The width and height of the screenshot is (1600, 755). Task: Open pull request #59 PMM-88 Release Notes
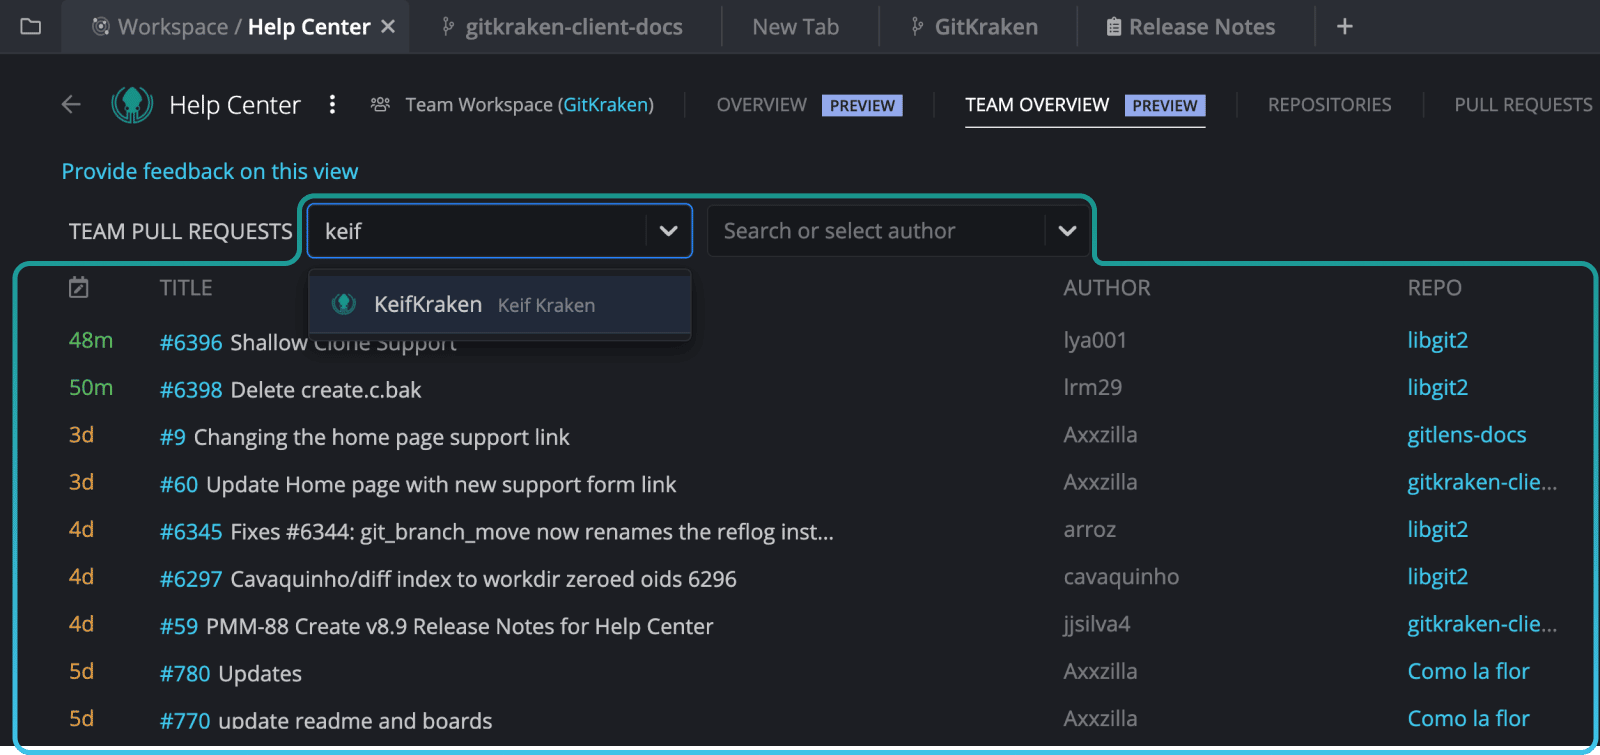436,626
